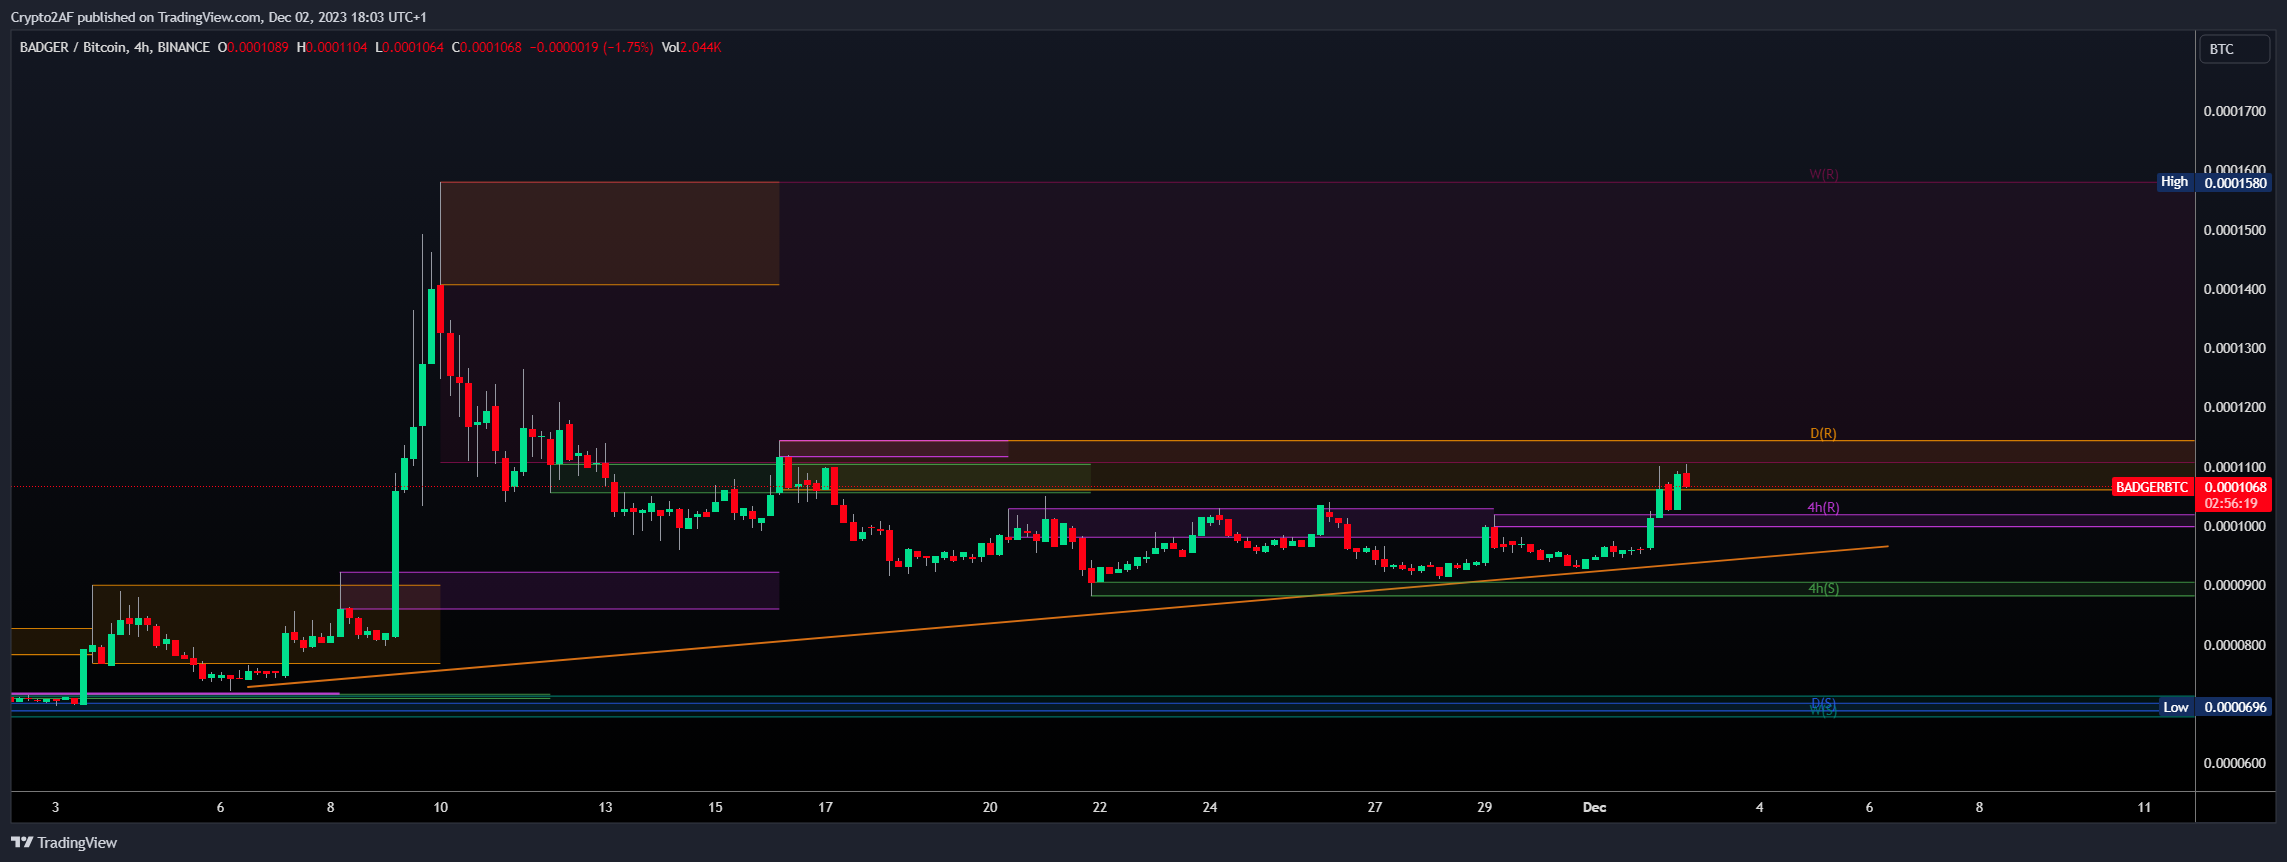The image size is (2287, 862).
Task: Click the current price label 0.0001068
Action: pyautogui.click(x=2235, y=487)
